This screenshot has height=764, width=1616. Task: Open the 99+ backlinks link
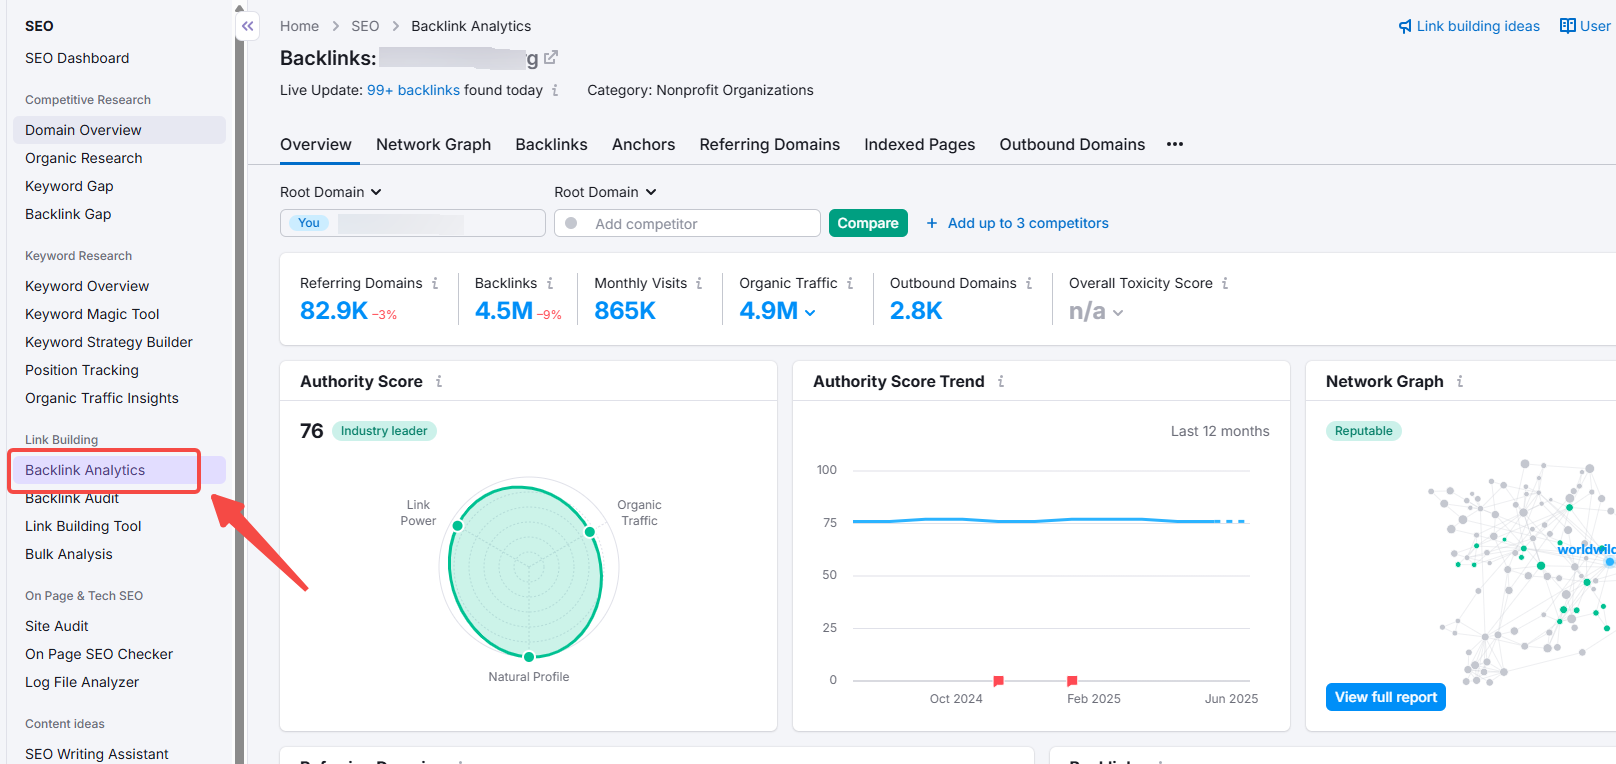click(x=413, y=90)
